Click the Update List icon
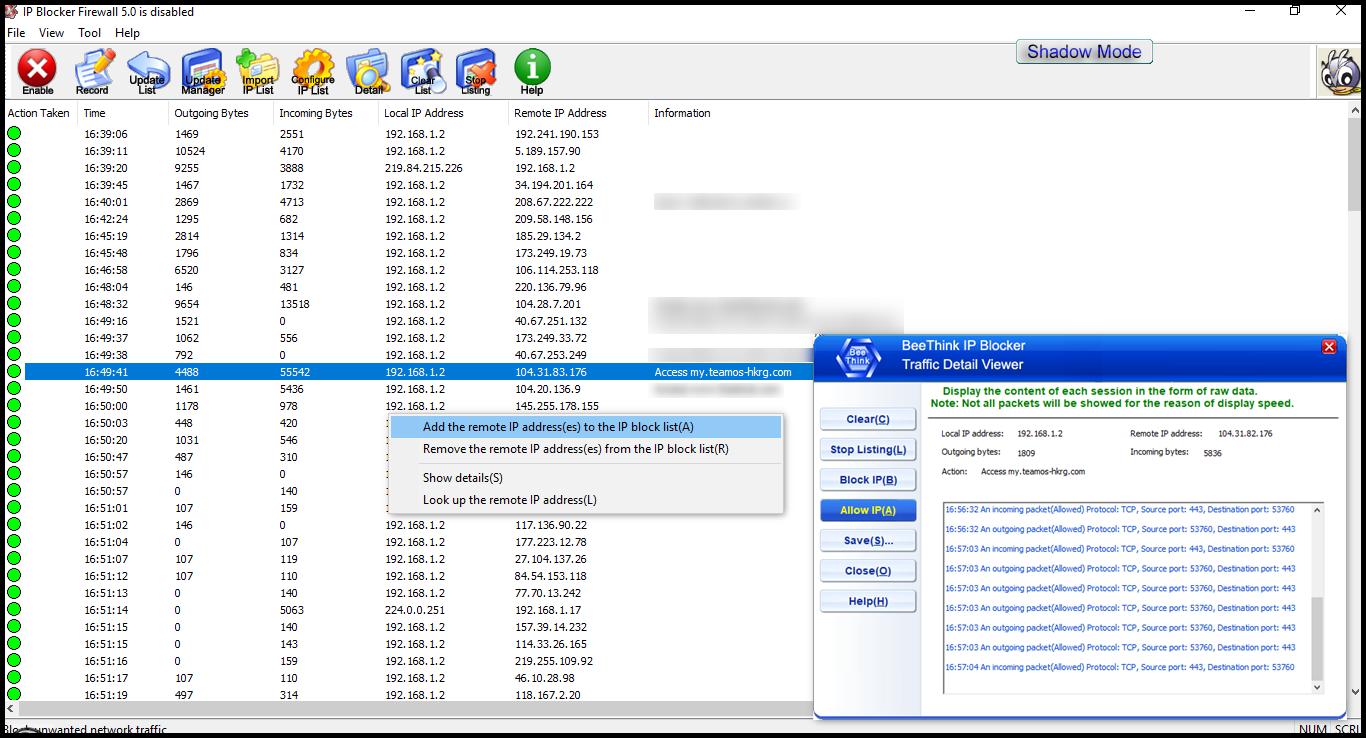 coord(148,71)
